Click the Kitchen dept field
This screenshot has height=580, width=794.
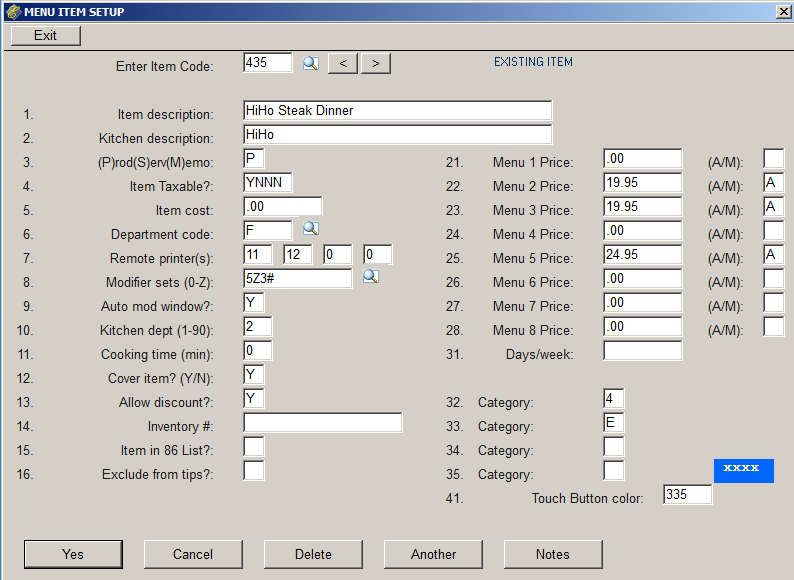(x=257, y=326)
